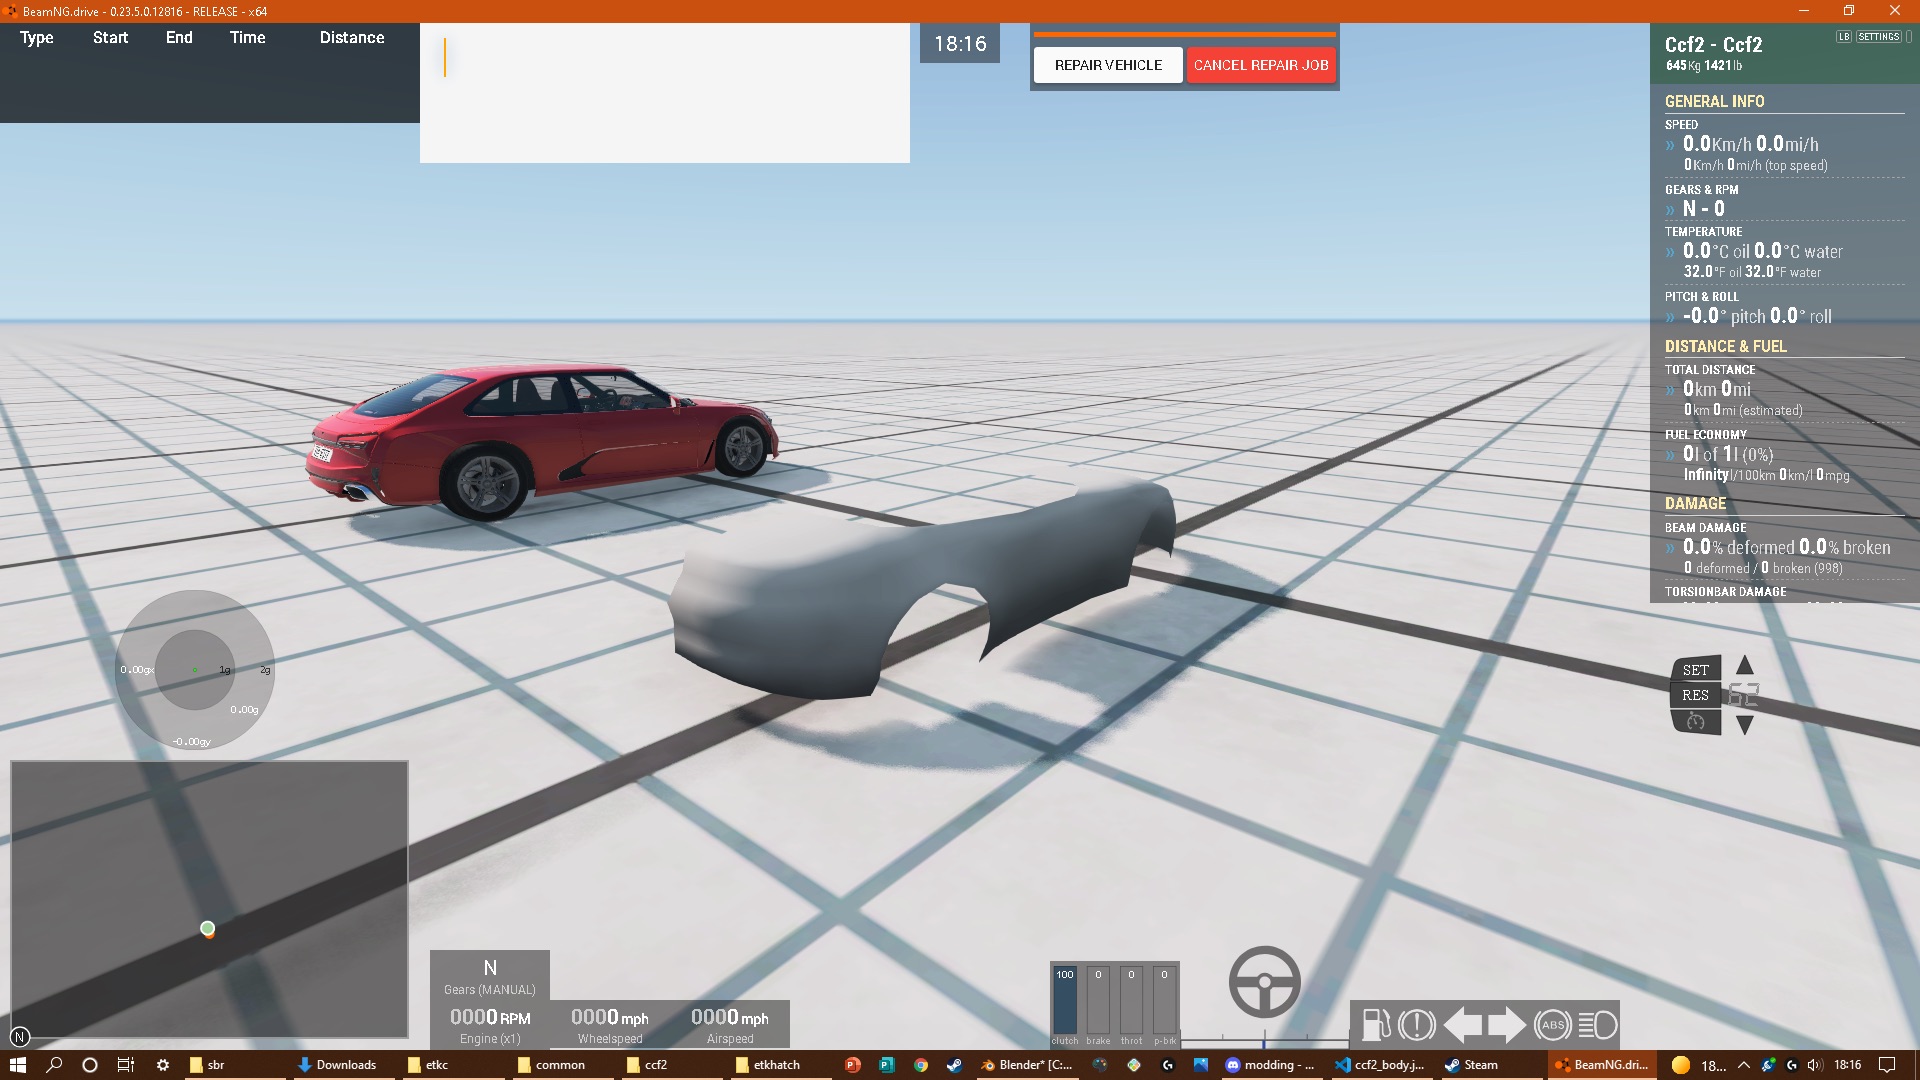Click the G-force meter circle

coord(195,669)
